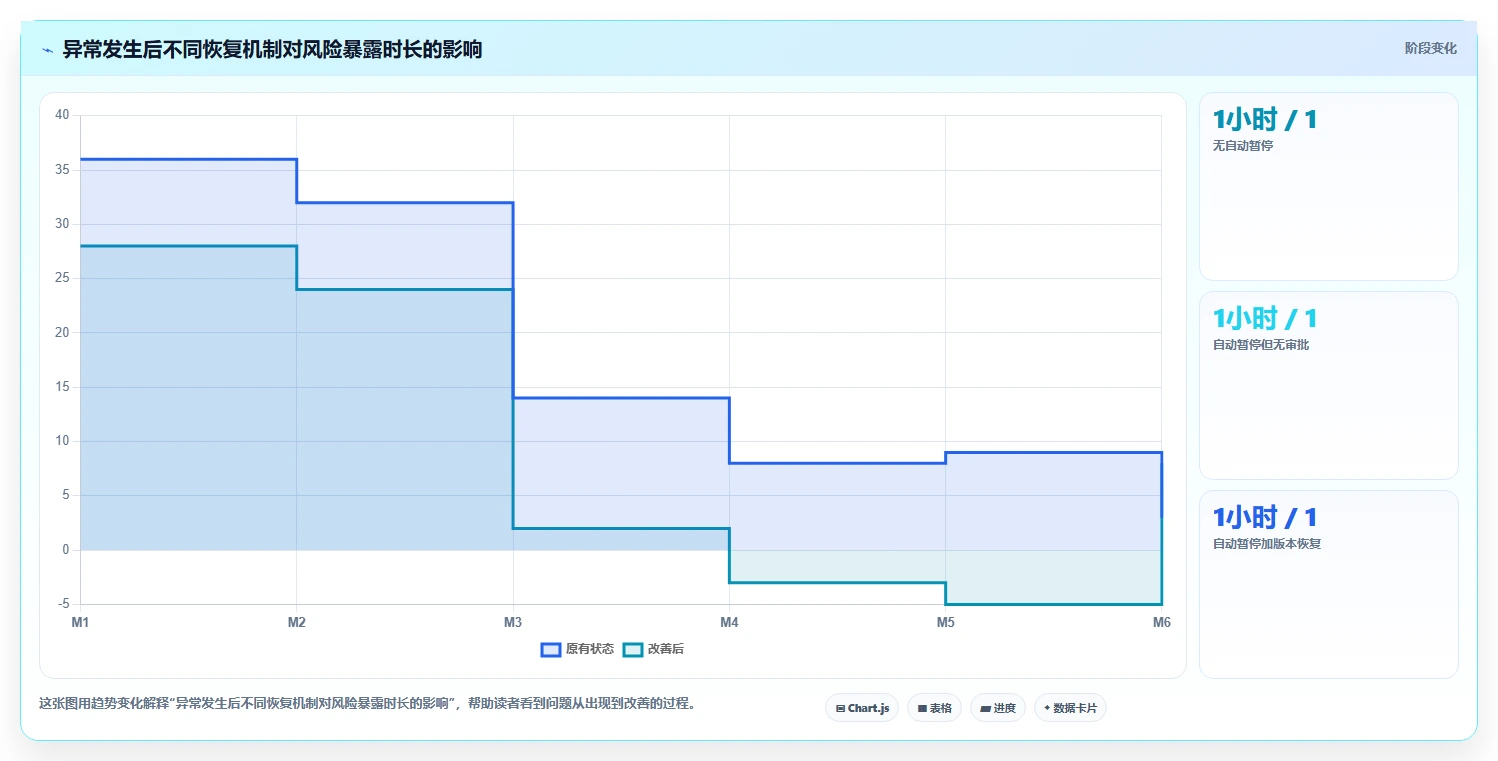Click the 10 y-axis tick label
The width and height of the screenshot is (1498, 761).
click(x=62, y=441)
